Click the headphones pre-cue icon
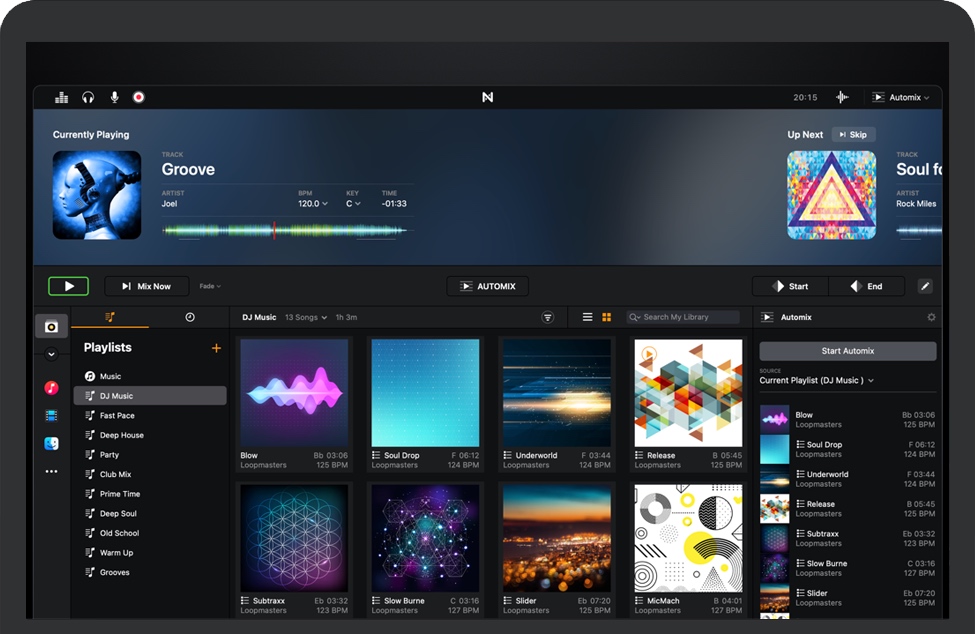The width and height of the screenshot is (975, 634). tap(88, 98)
